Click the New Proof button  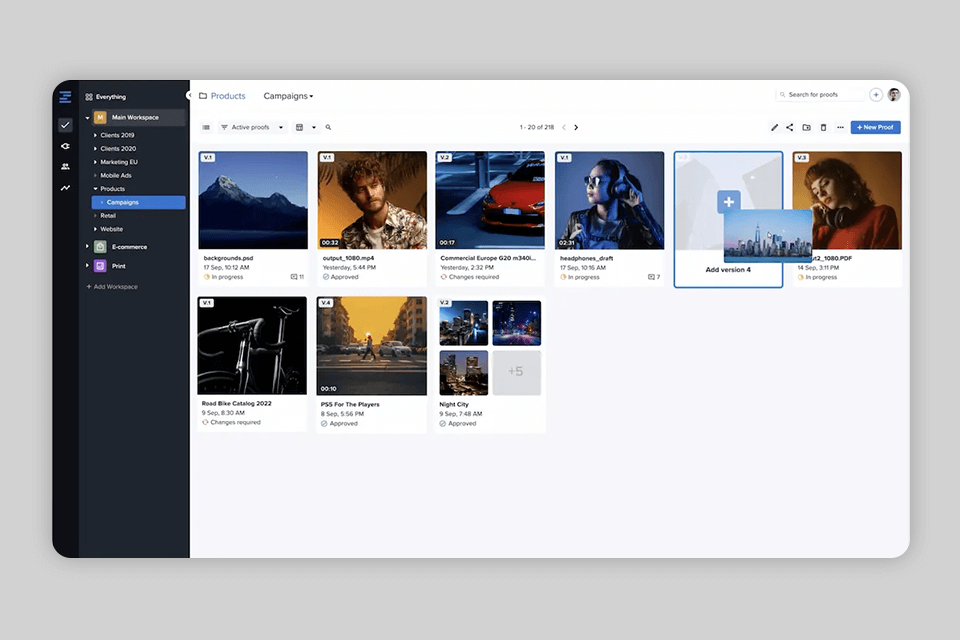(x=875, y=127)
